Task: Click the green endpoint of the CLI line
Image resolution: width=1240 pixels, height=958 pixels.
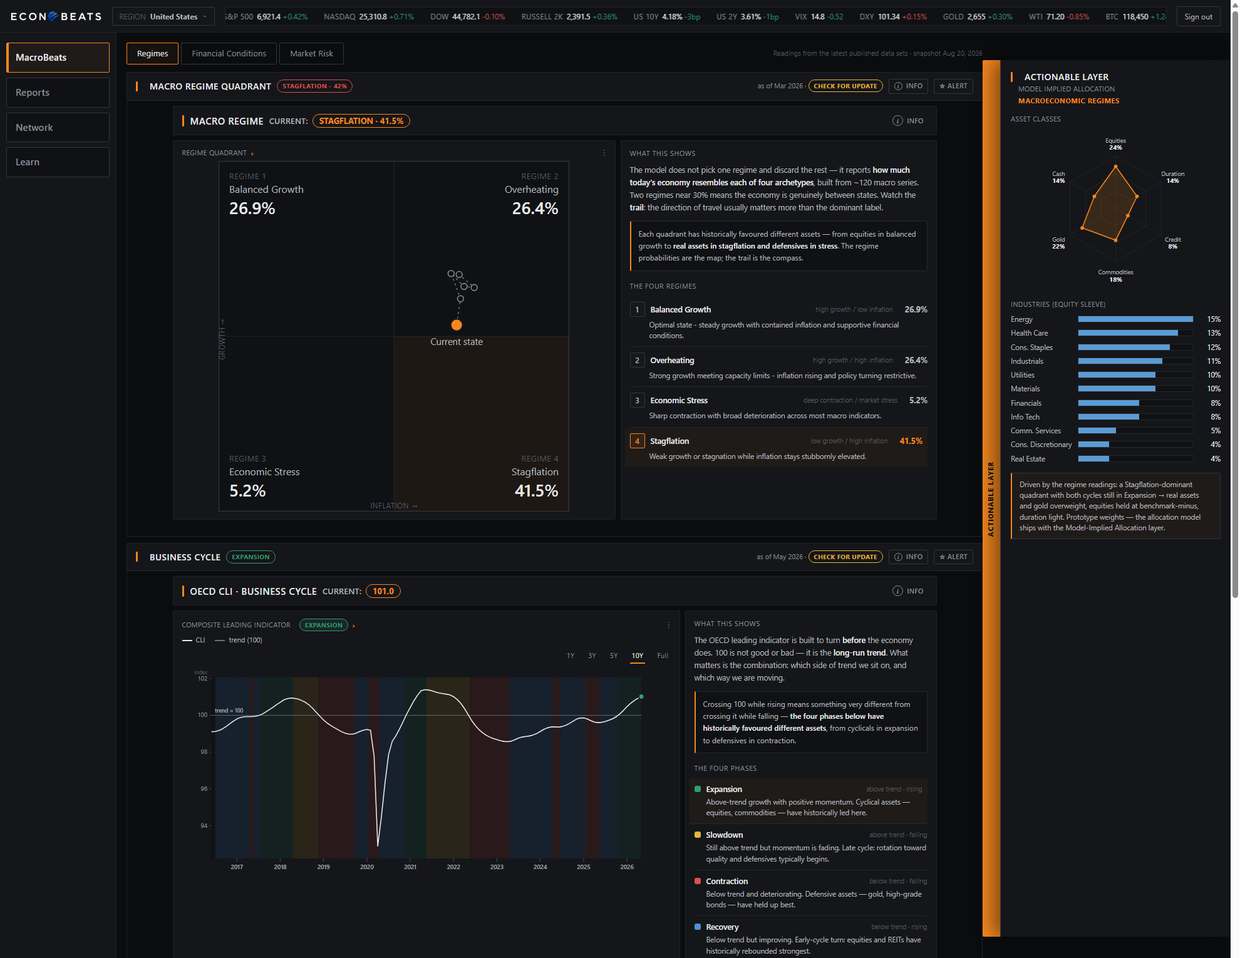Action: 641,696
